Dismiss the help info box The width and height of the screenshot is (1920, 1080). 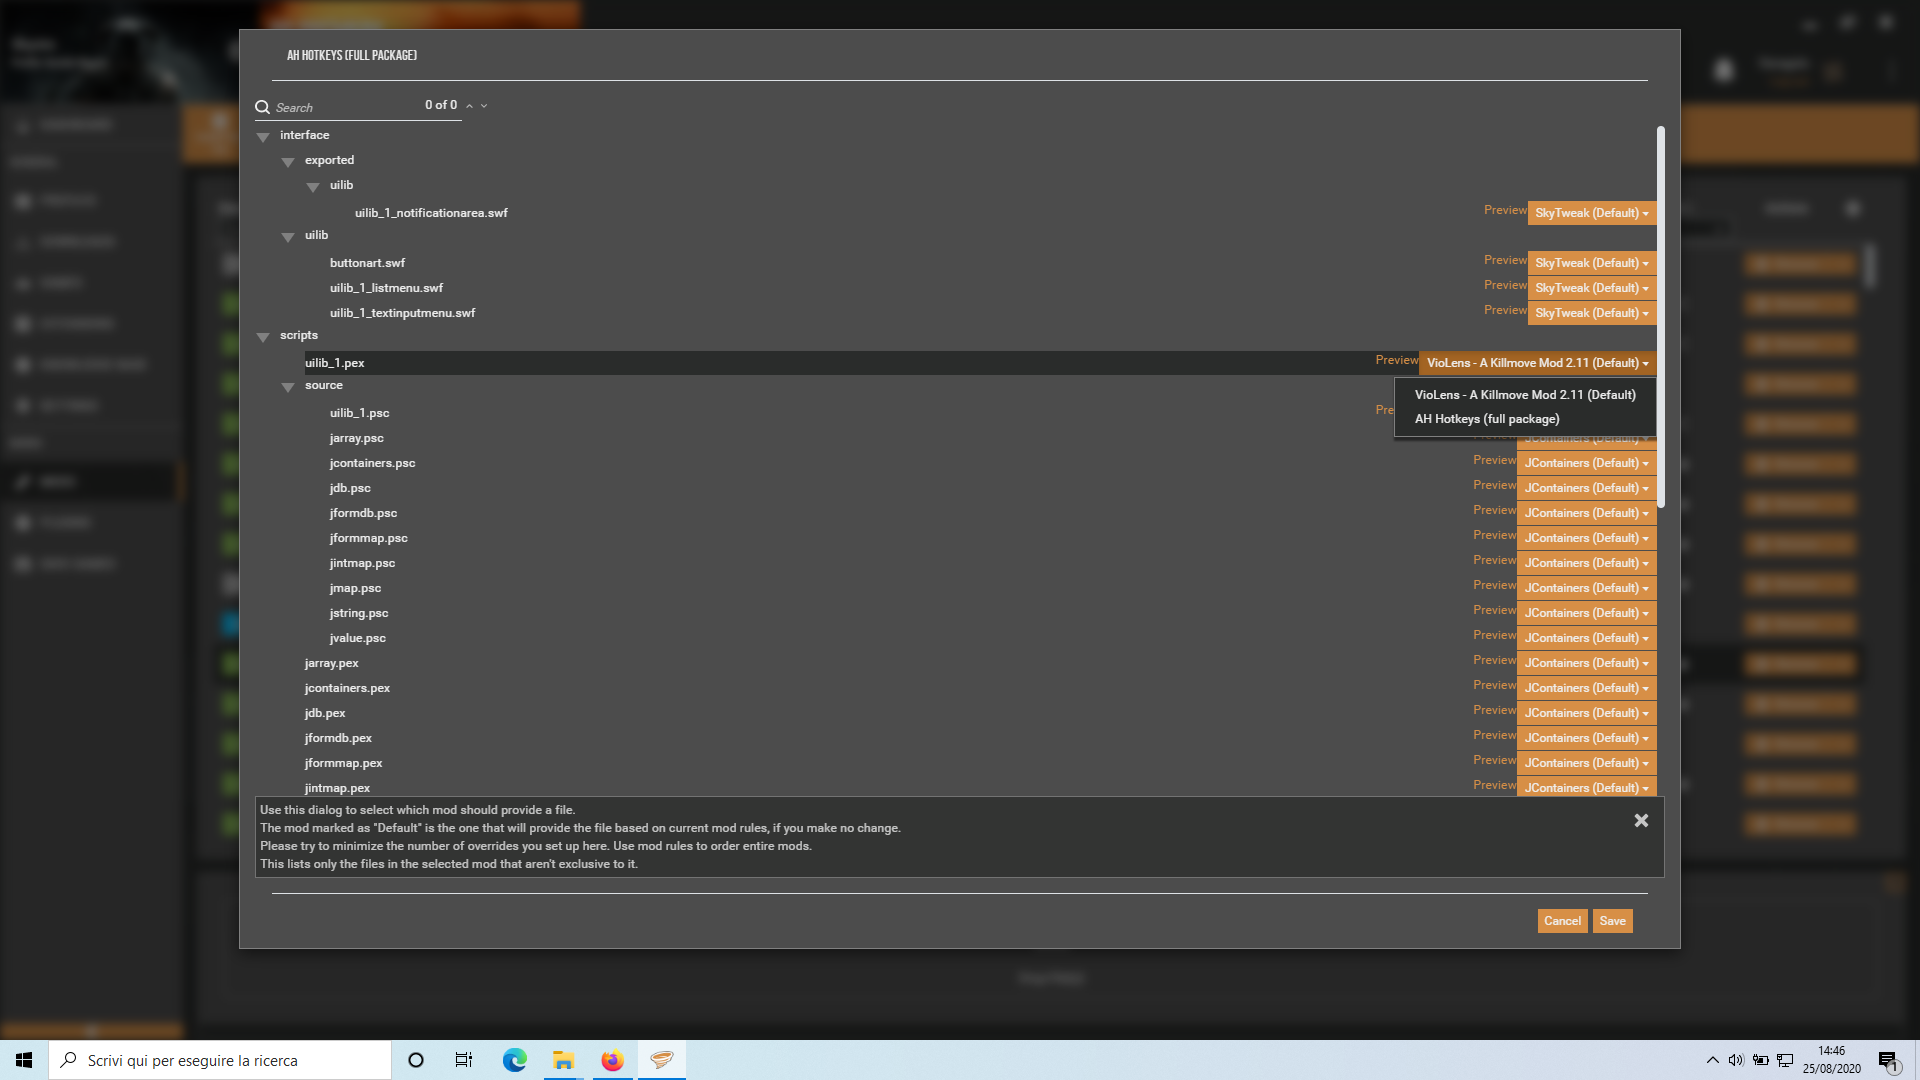pos(1641,820)
